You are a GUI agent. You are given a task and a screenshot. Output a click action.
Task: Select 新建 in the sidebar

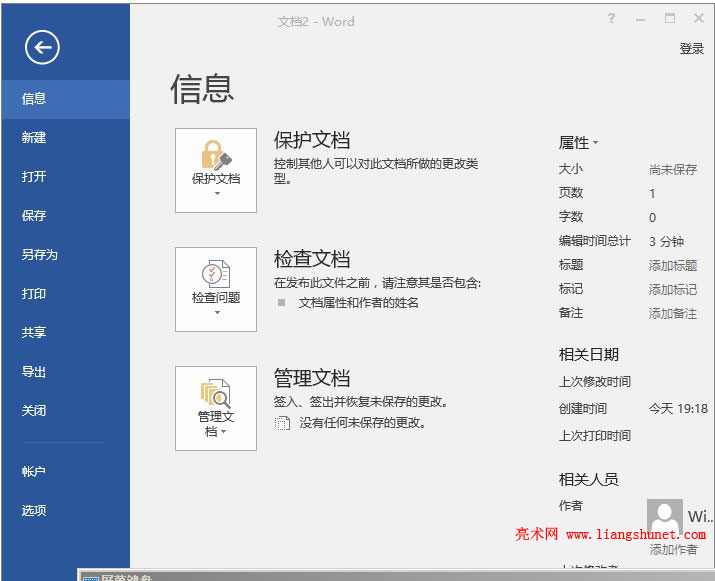(66, 138)
